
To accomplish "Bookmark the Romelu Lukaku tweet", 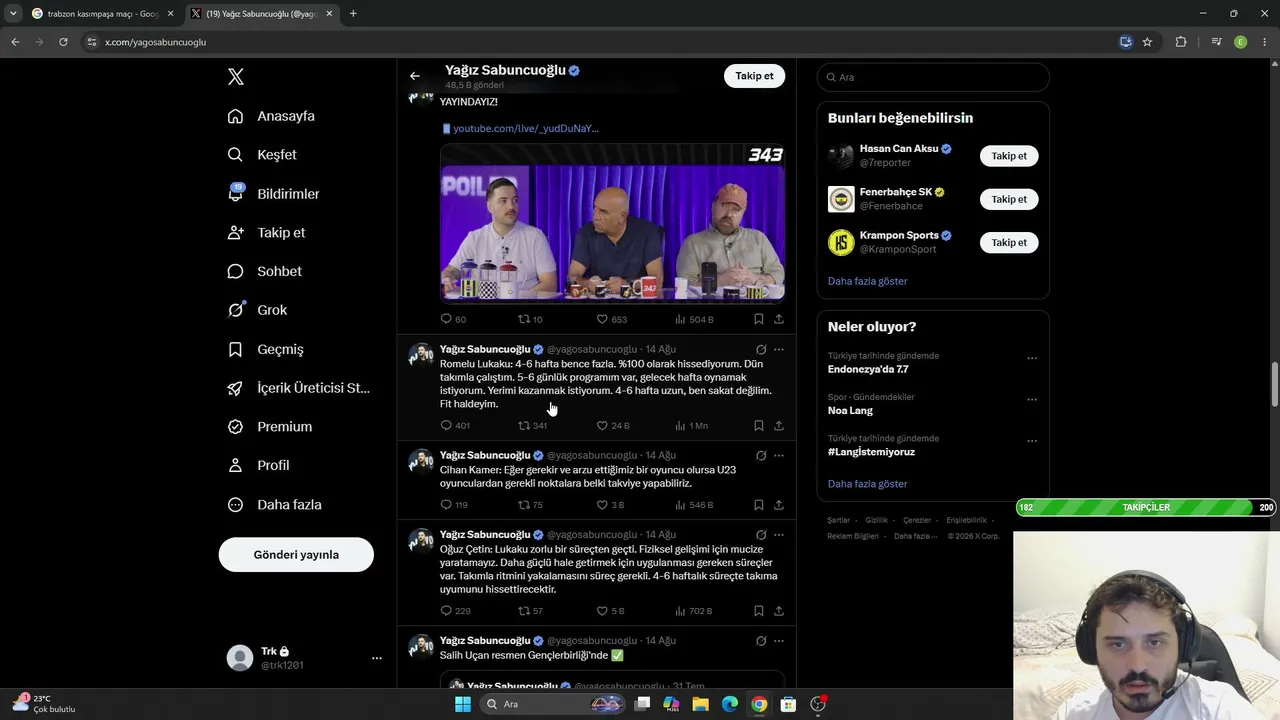I will pos(759,426).
